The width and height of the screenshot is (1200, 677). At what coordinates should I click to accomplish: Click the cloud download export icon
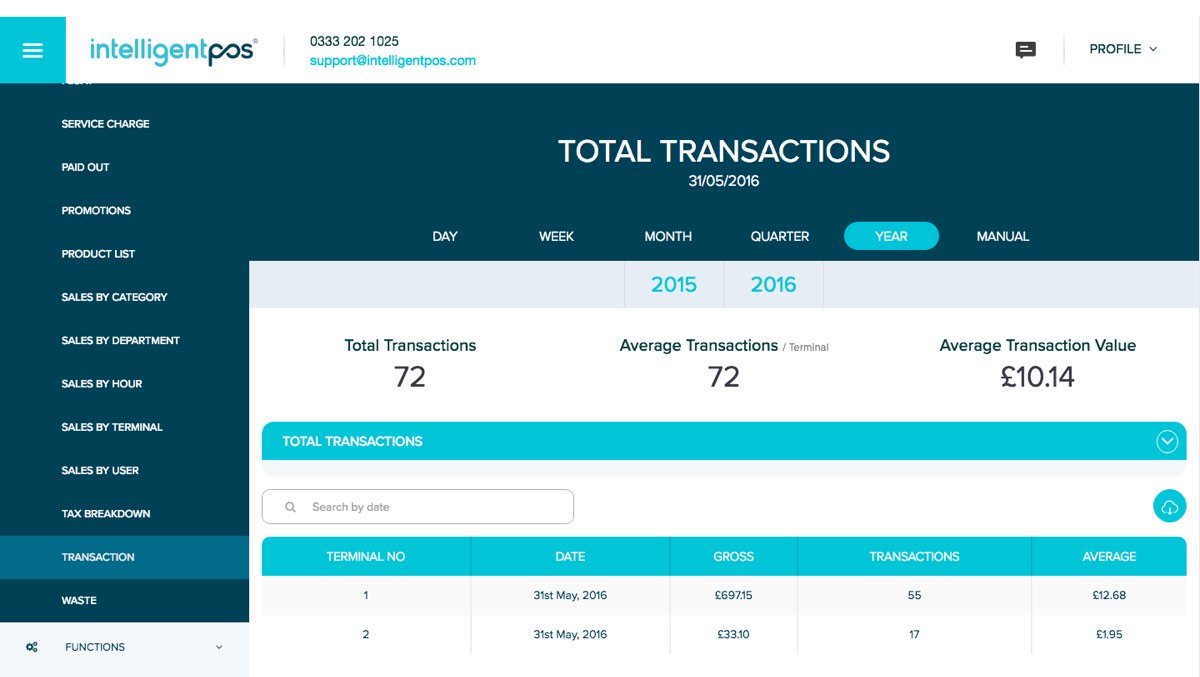coord(1169,506)
